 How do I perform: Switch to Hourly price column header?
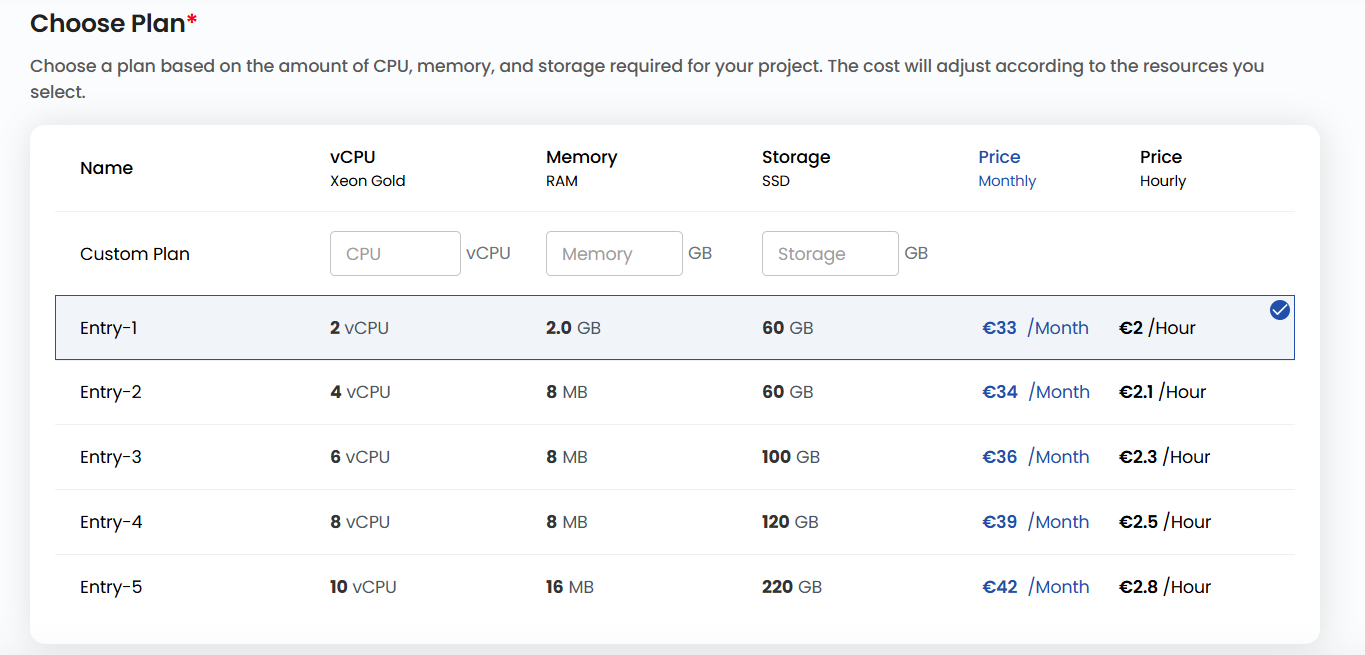click(1162, 168)
